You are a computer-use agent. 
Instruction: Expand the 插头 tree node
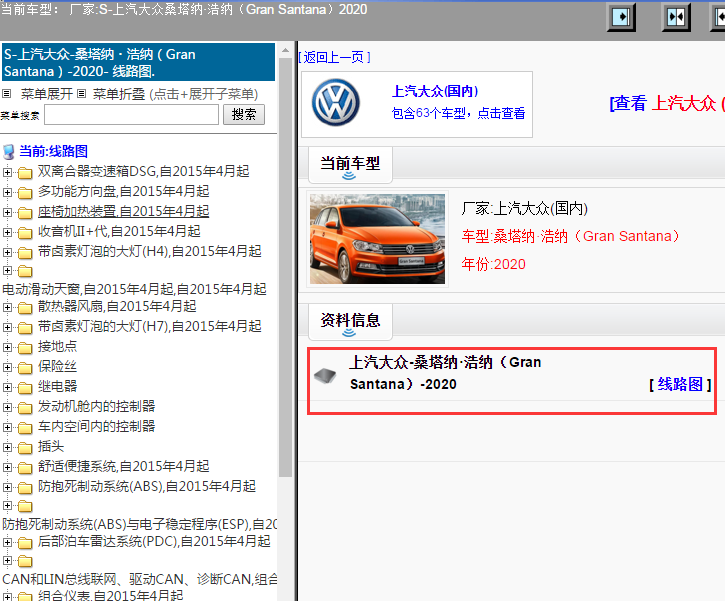pyautogui.click(x=7, y=447)
